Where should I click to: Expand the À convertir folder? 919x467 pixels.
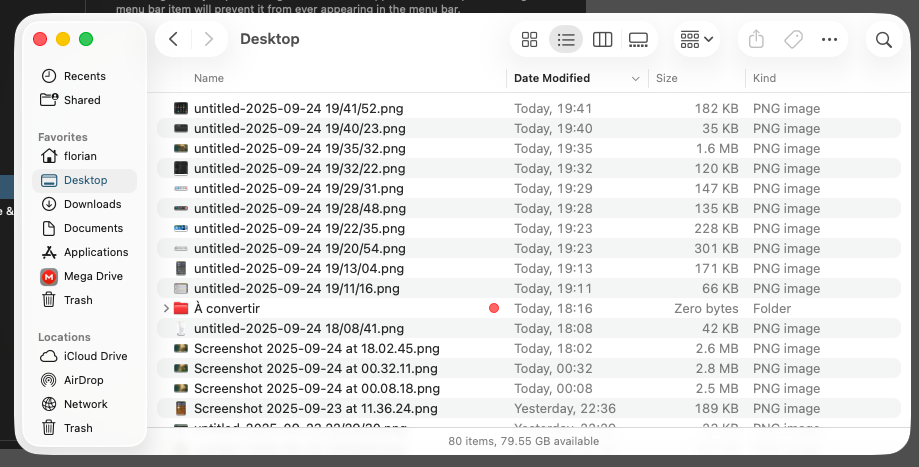tap(166, 309)
